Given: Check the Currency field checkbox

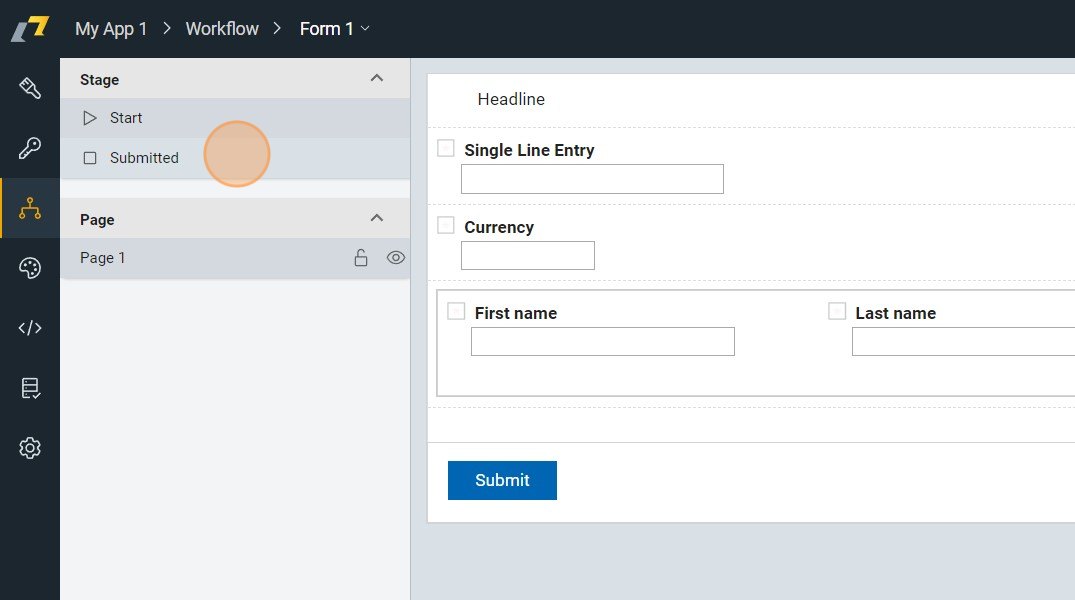Looking at the screenshot, I should [446, 226].
